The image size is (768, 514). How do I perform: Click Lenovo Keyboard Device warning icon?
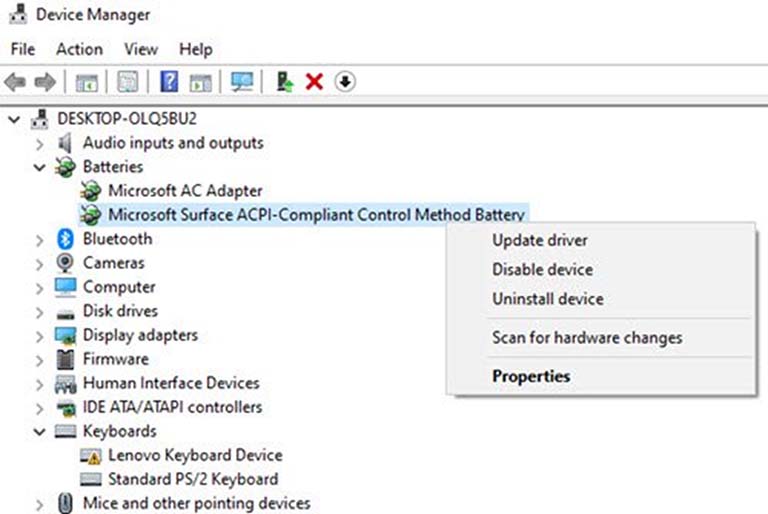click(x=91, y=456)
